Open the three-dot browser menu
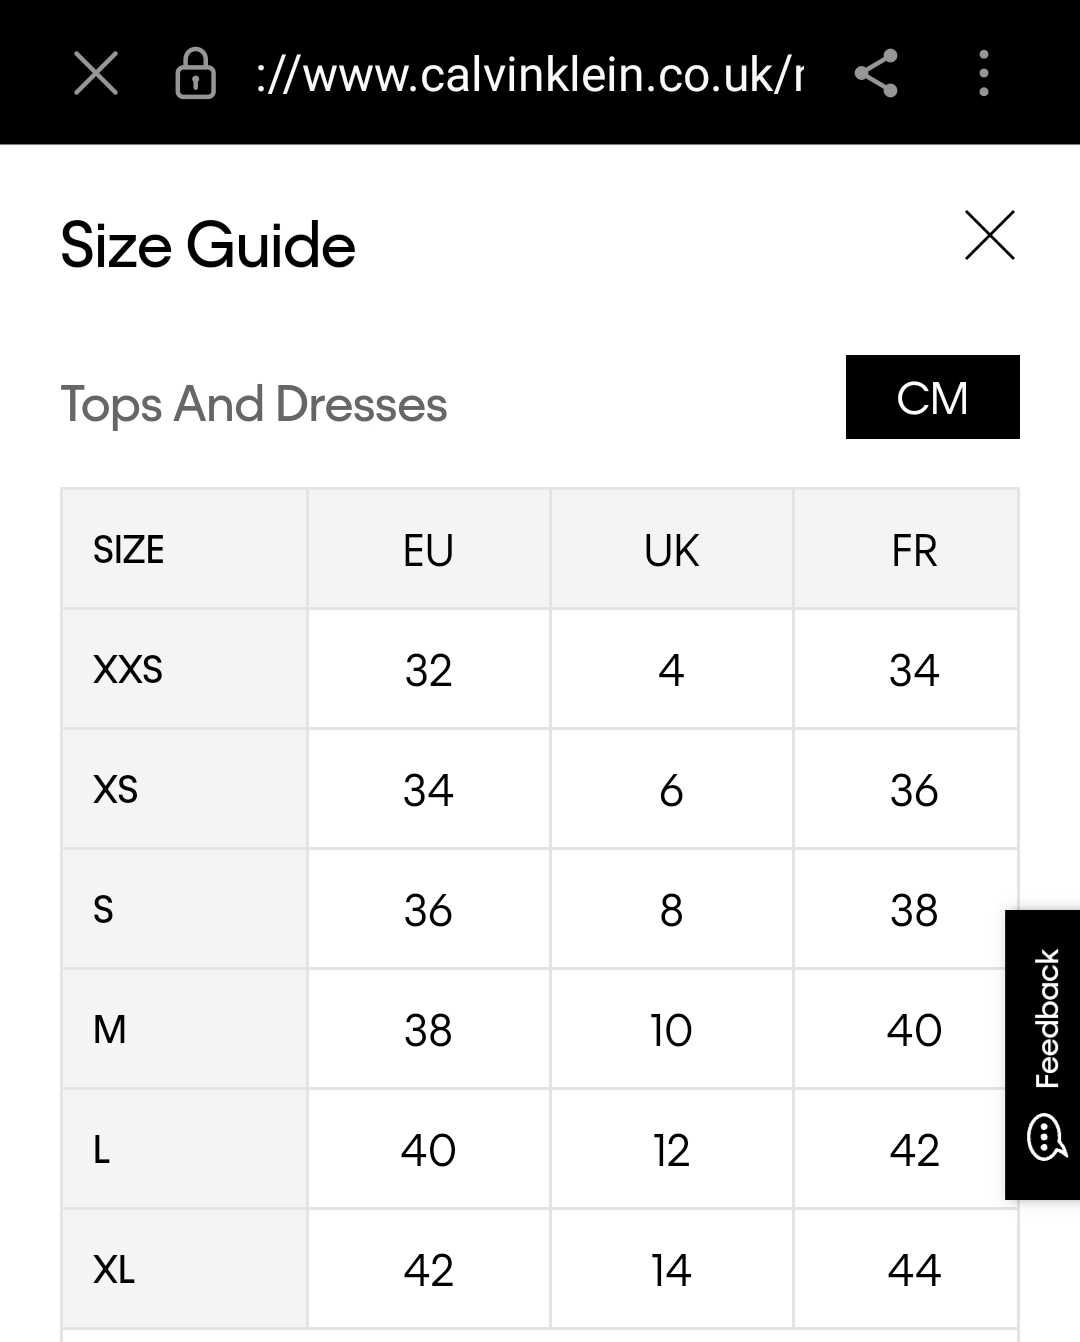1080x1342 pixels. (x=984, y=73)
